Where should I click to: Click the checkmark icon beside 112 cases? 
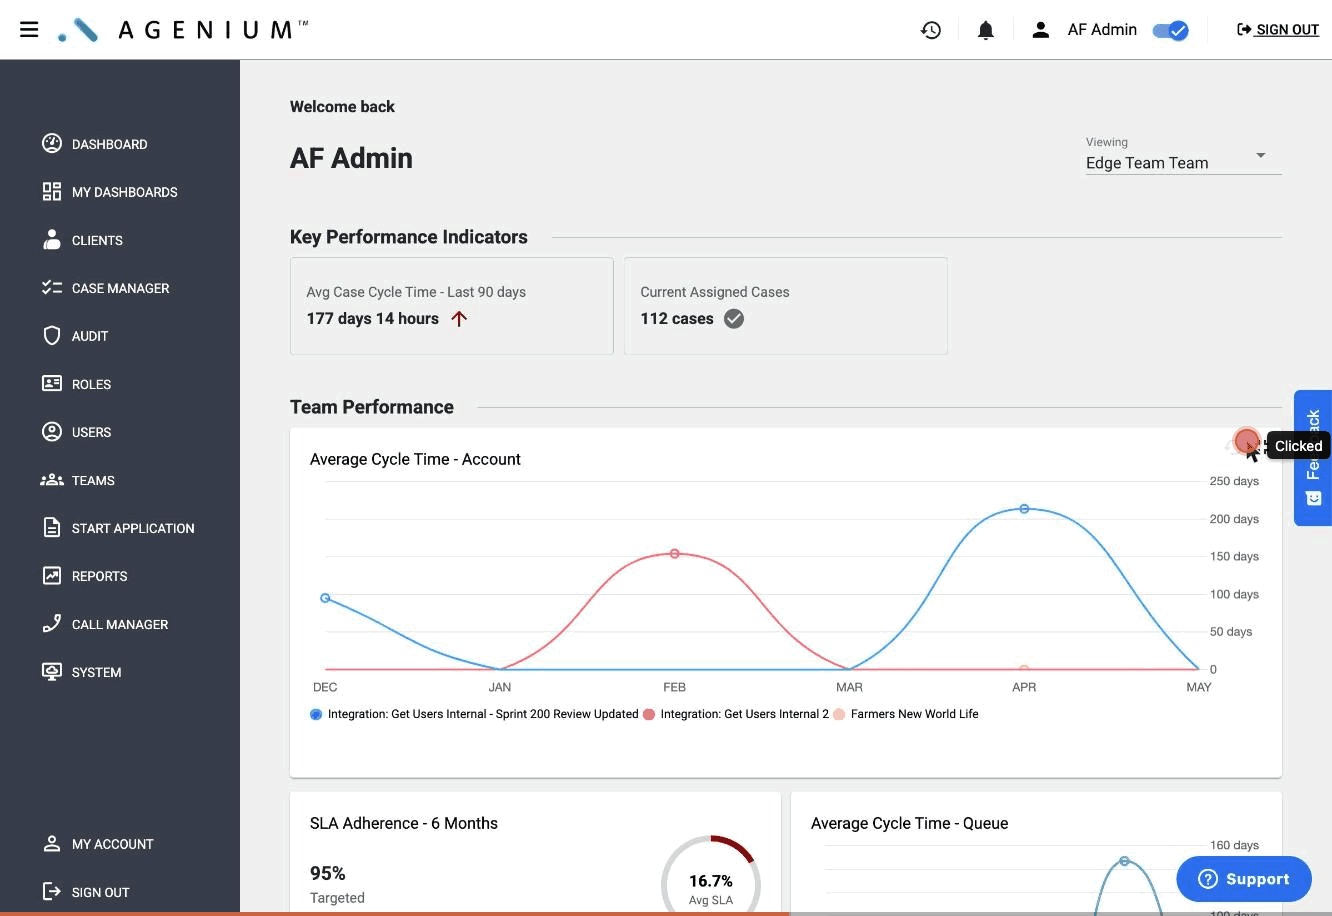[x=734, y=319]
